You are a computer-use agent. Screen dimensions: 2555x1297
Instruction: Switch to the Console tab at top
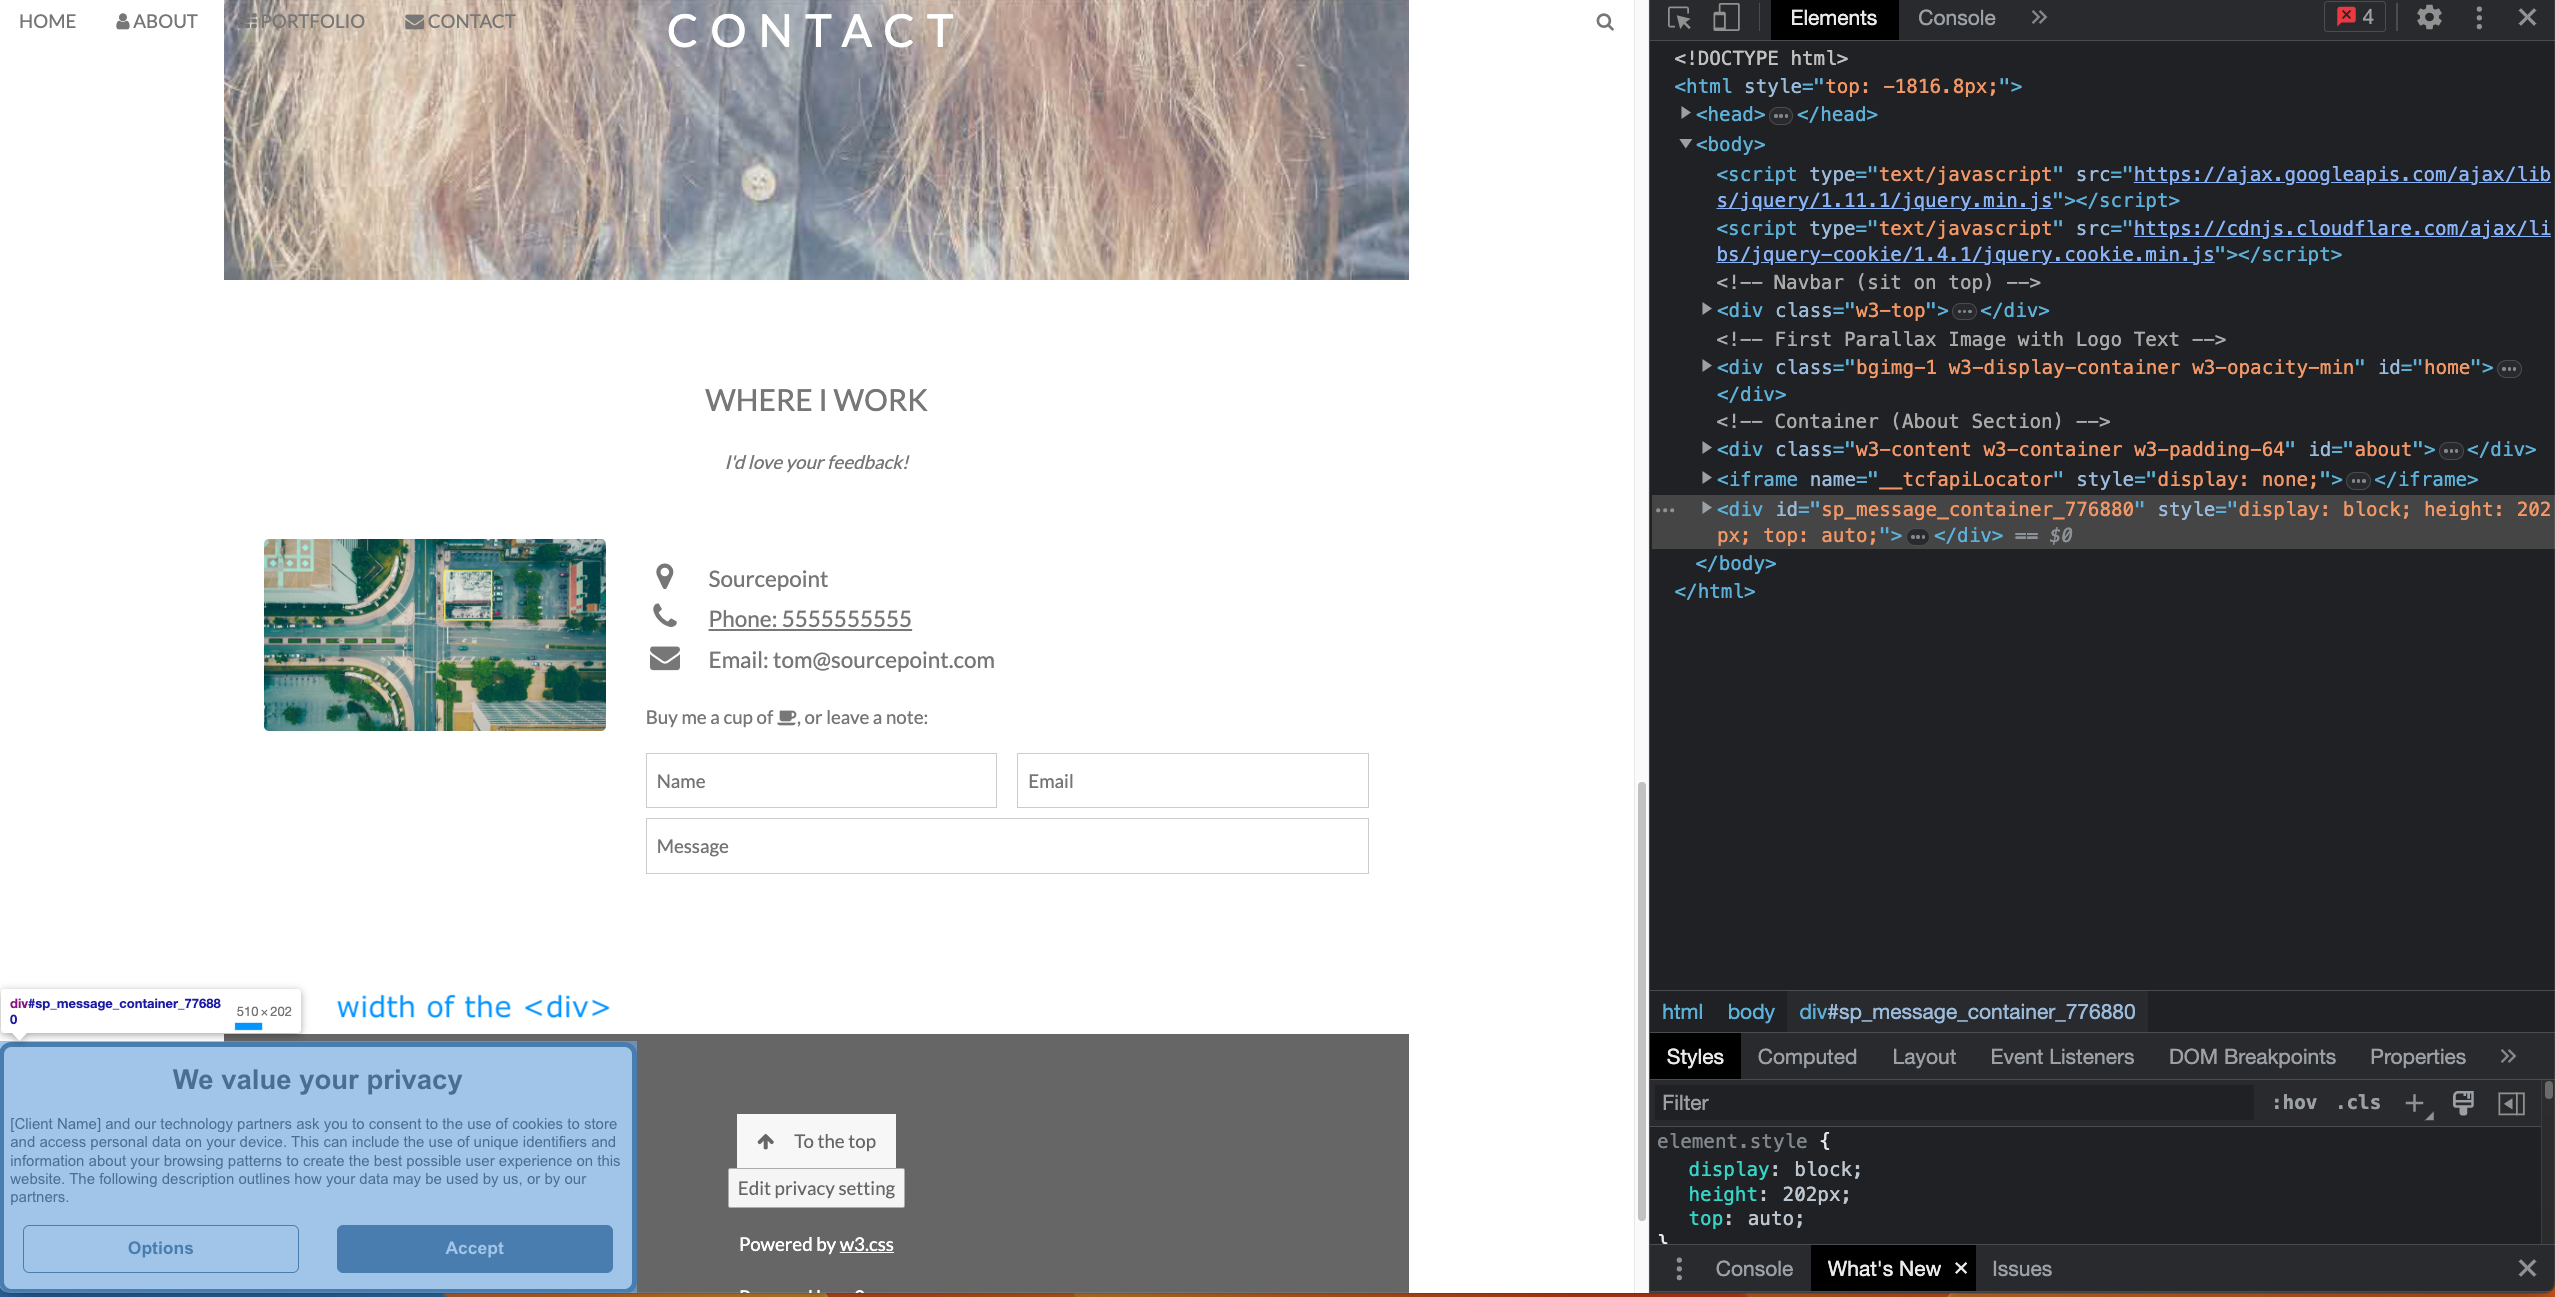click(1956, 18)
